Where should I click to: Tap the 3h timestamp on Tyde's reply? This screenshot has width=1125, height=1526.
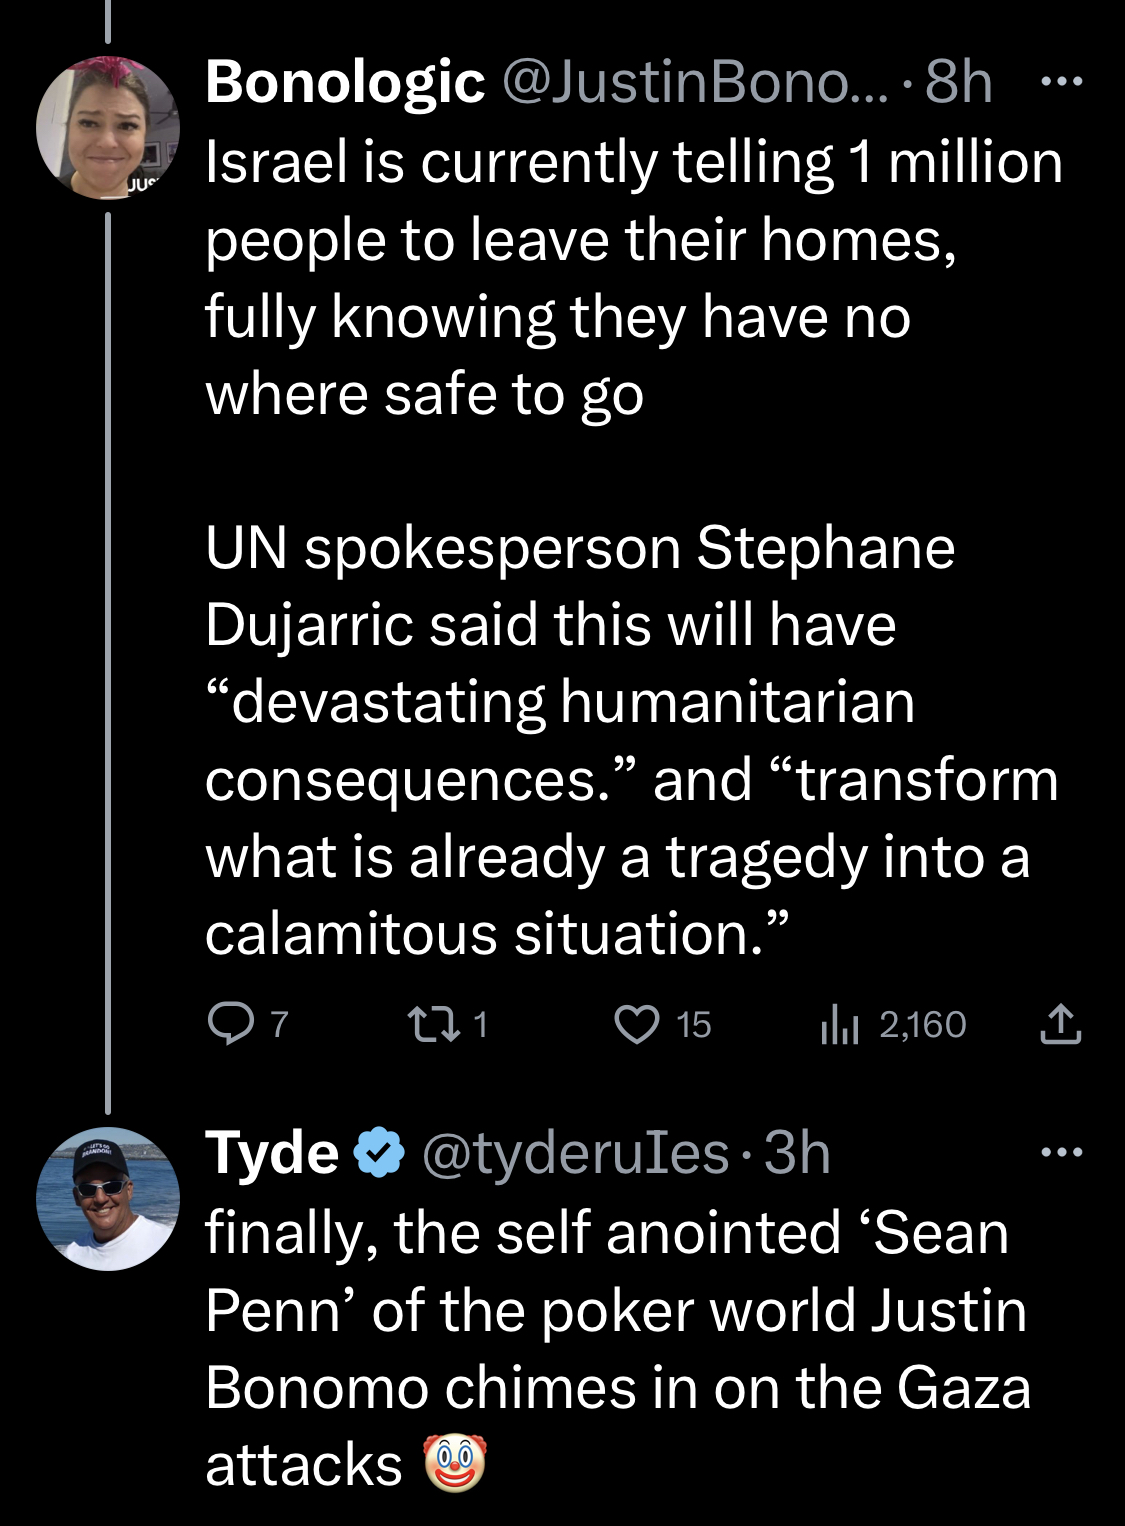(x=797, y=1153)
